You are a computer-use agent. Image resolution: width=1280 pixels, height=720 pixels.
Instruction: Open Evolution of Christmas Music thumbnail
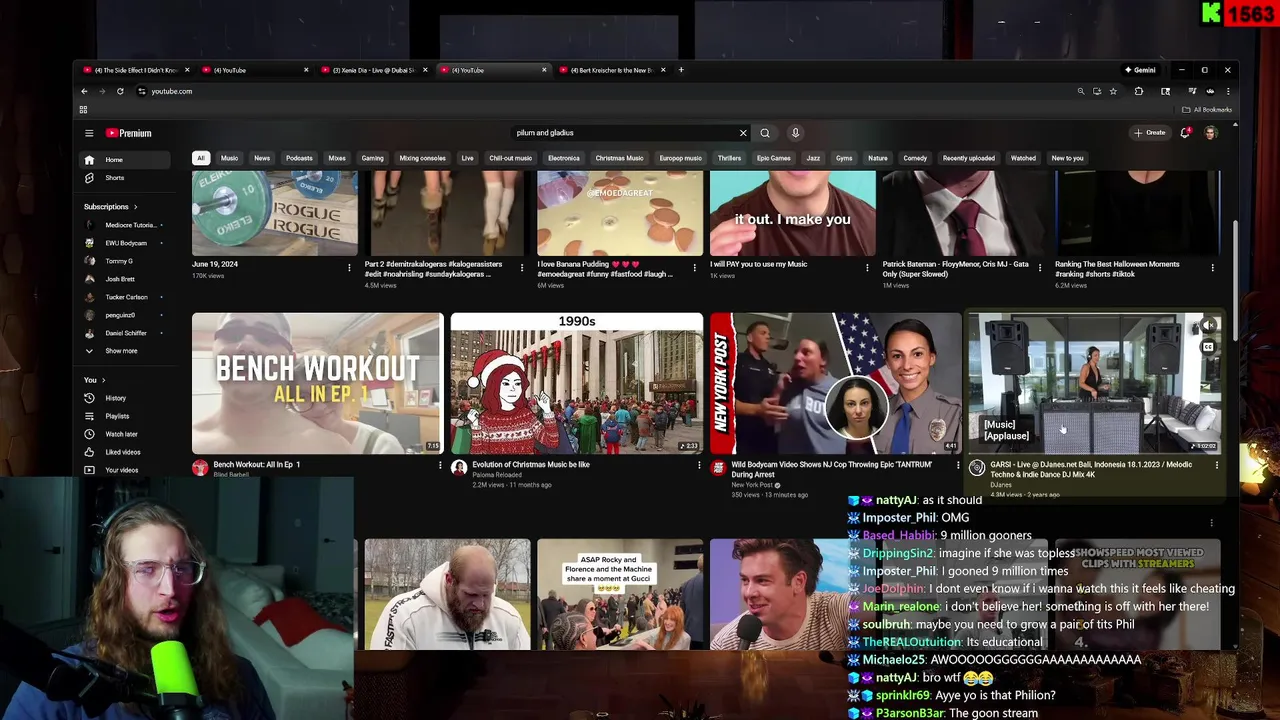[576, 384]
